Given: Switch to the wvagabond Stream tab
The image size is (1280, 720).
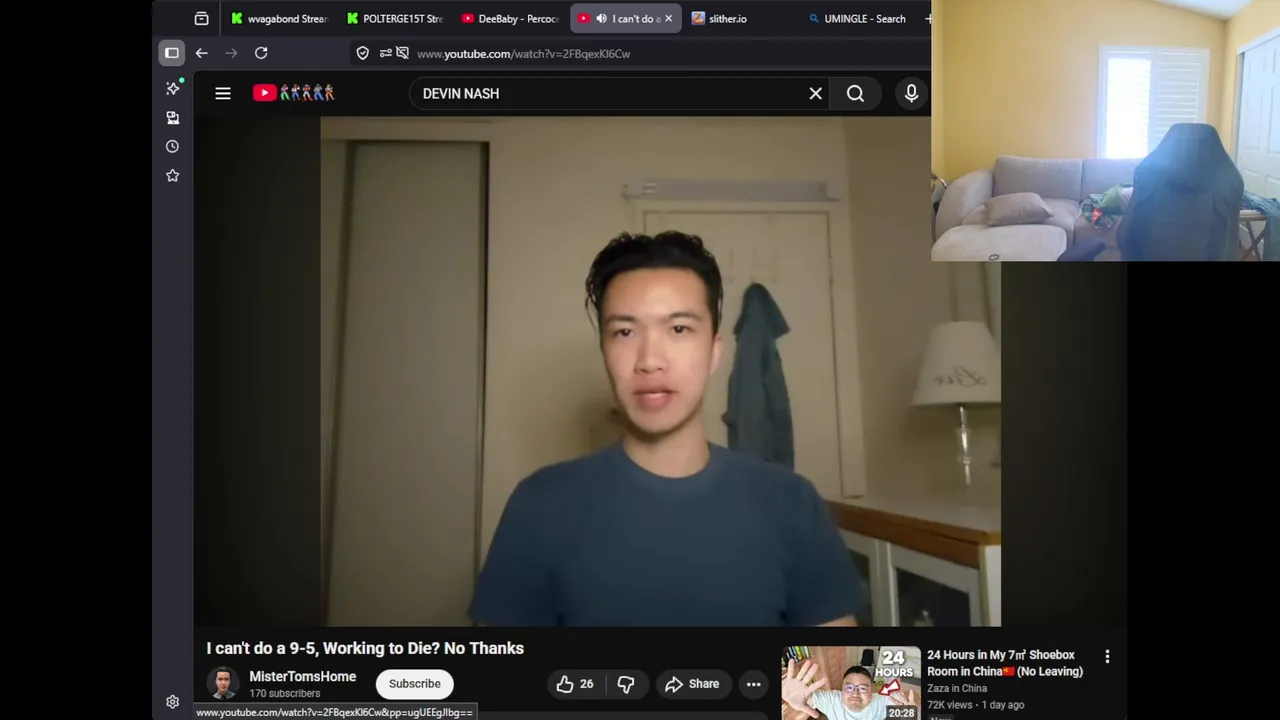Looking at the screenshot, I should tap(279, 18).
